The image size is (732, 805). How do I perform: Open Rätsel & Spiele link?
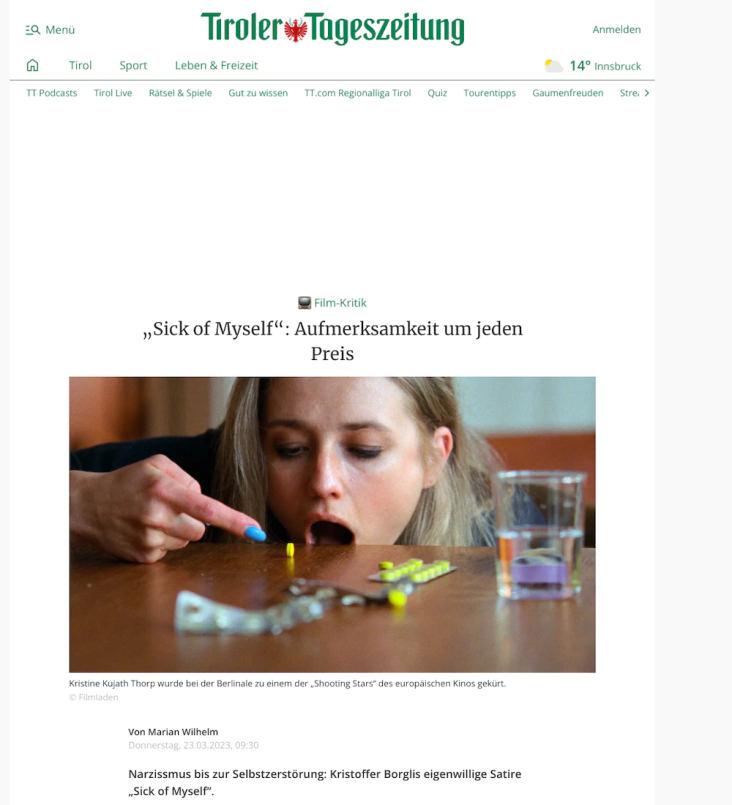[180, 93]
